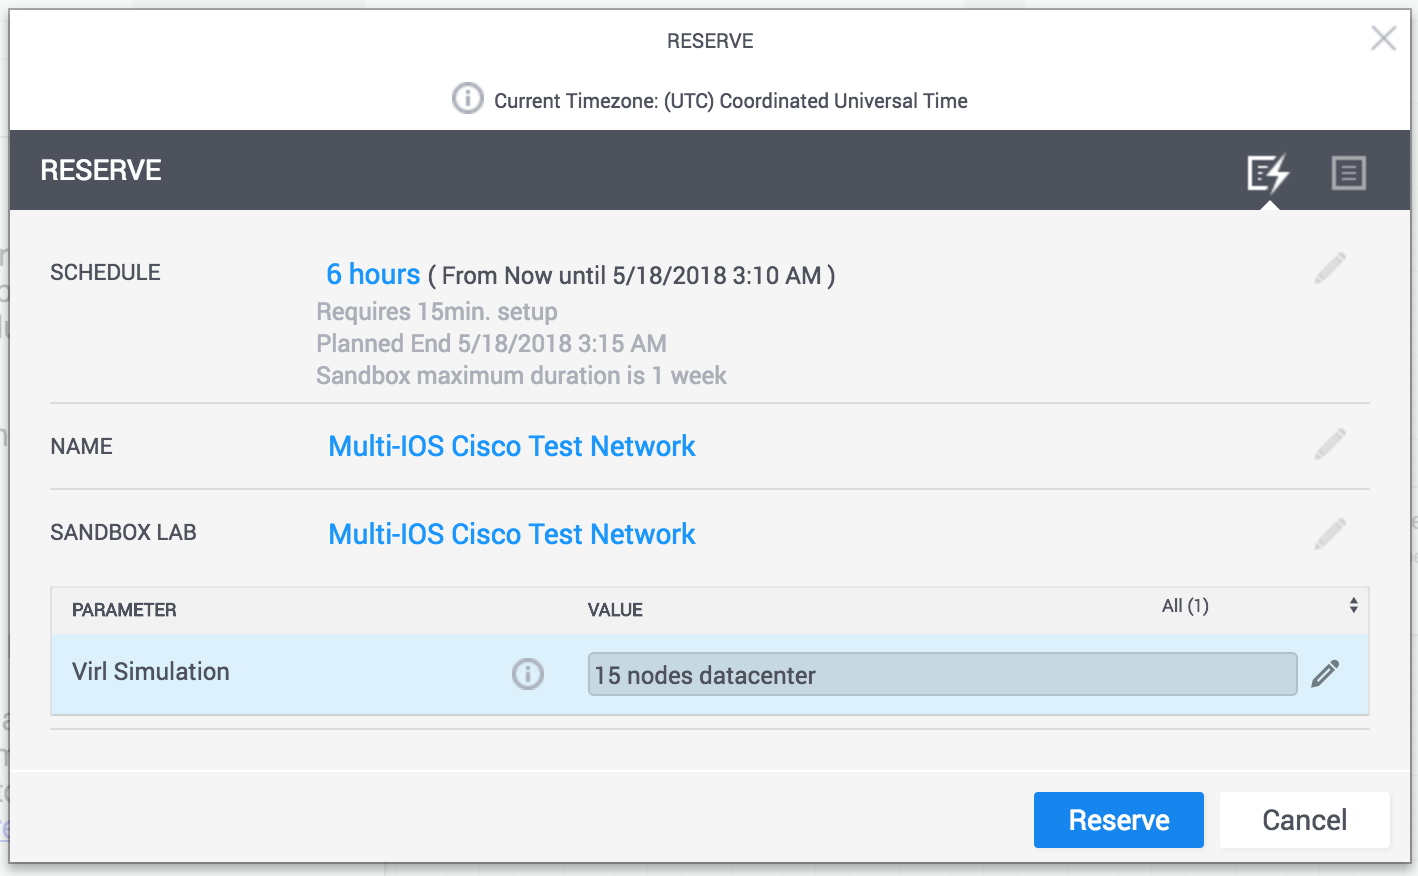Select the Virl Simulation parameter row
This screenshot has height=876, width=1418.
point(710,674)
